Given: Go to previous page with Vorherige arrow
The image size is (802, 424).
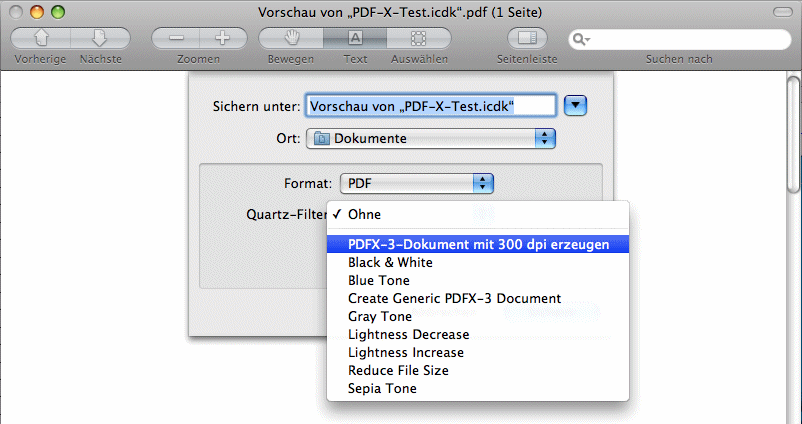Looking at the screenshot, I should [x=41, y=38].
